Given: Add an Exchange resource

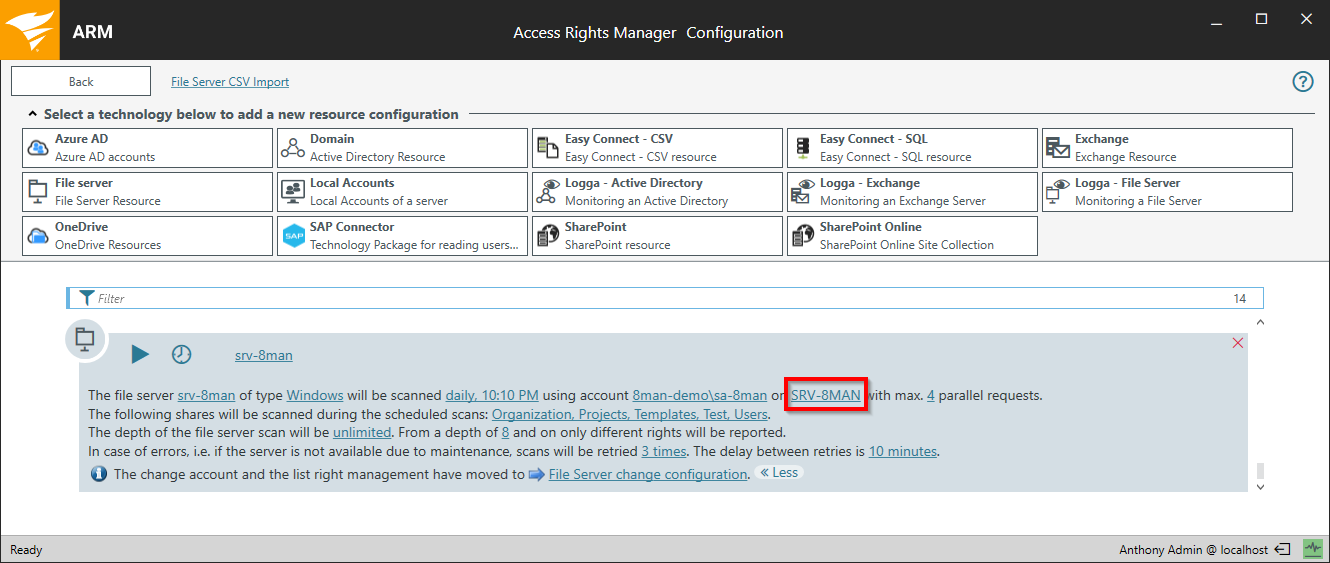Looking at the screenshot, I should click(x=1167, y=148).
